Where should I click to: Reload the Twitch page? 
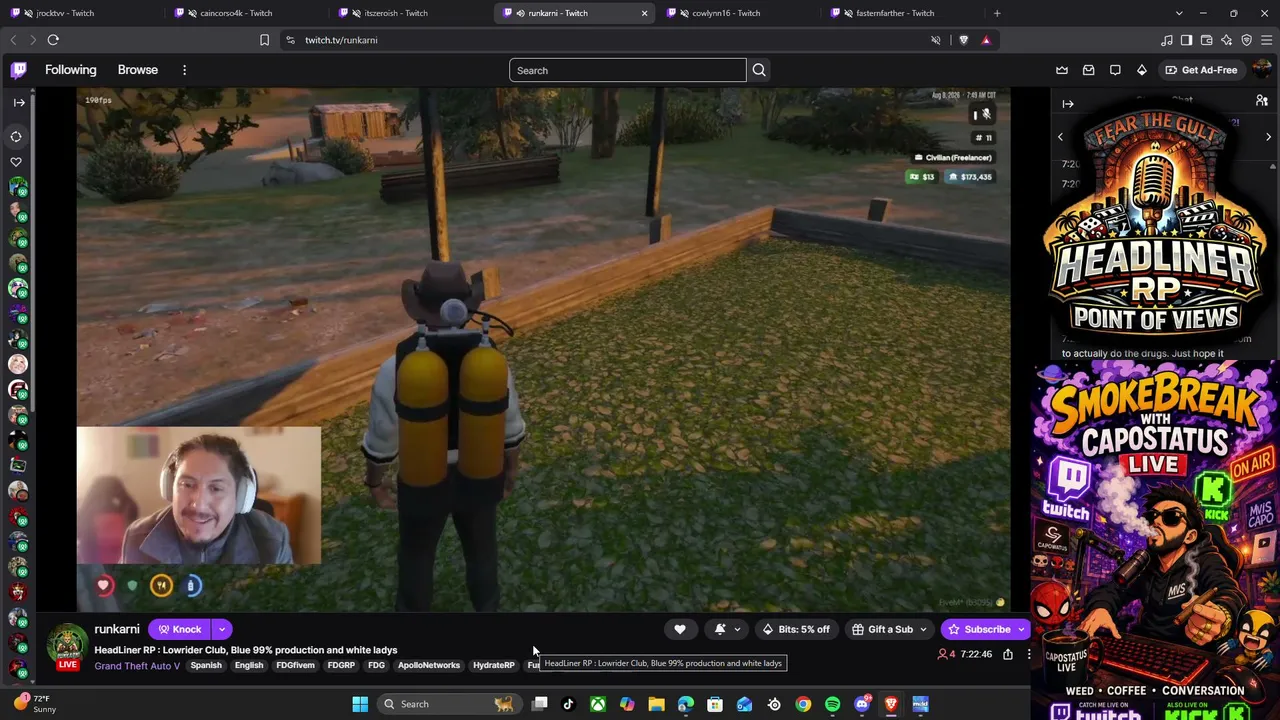53,40
